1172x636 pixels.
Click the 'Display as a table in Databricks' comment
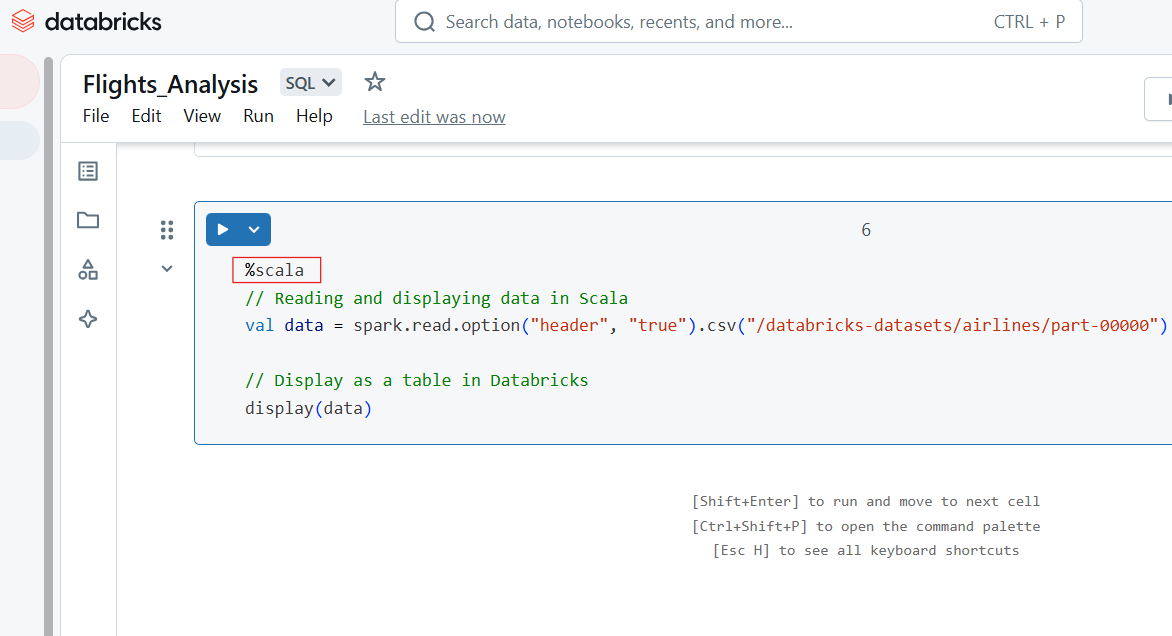(x=416, y=380)
